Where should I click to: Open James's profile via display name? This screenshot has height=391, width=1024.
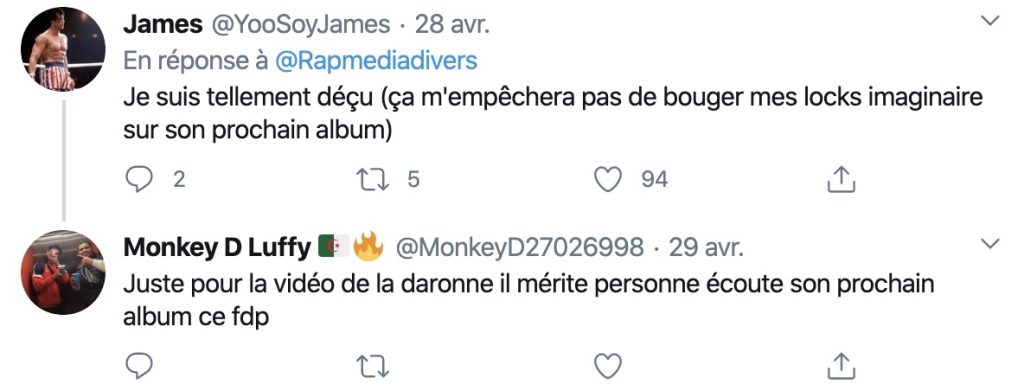[163, 25]
